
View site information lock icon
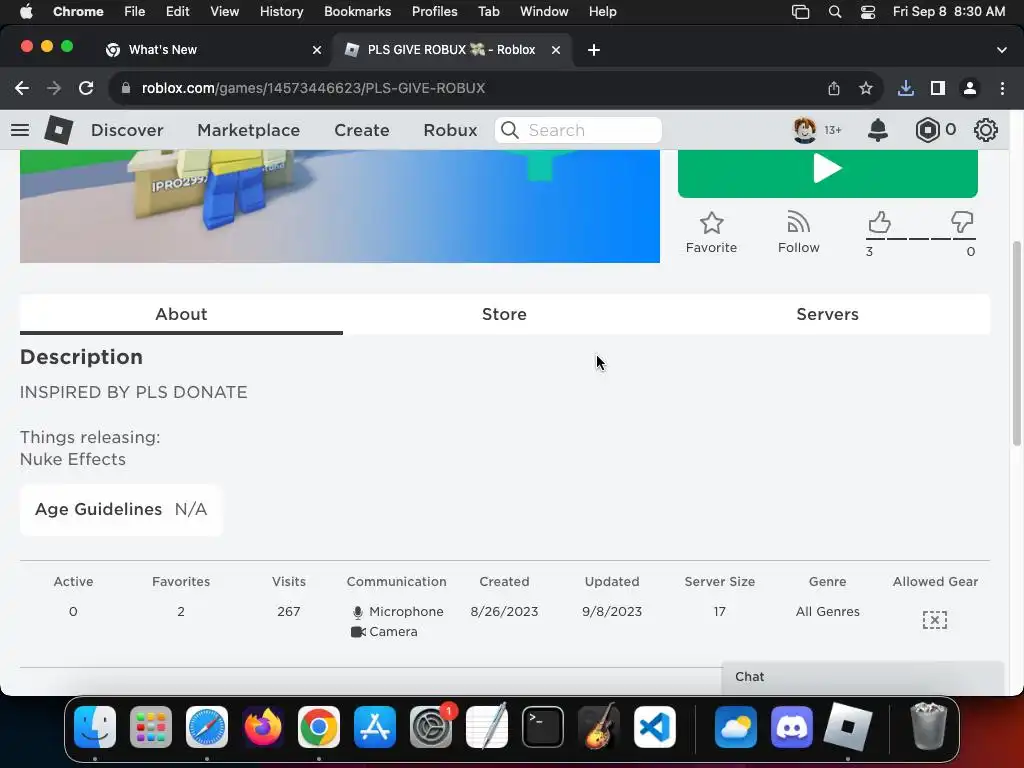click(x=127, y=88)
